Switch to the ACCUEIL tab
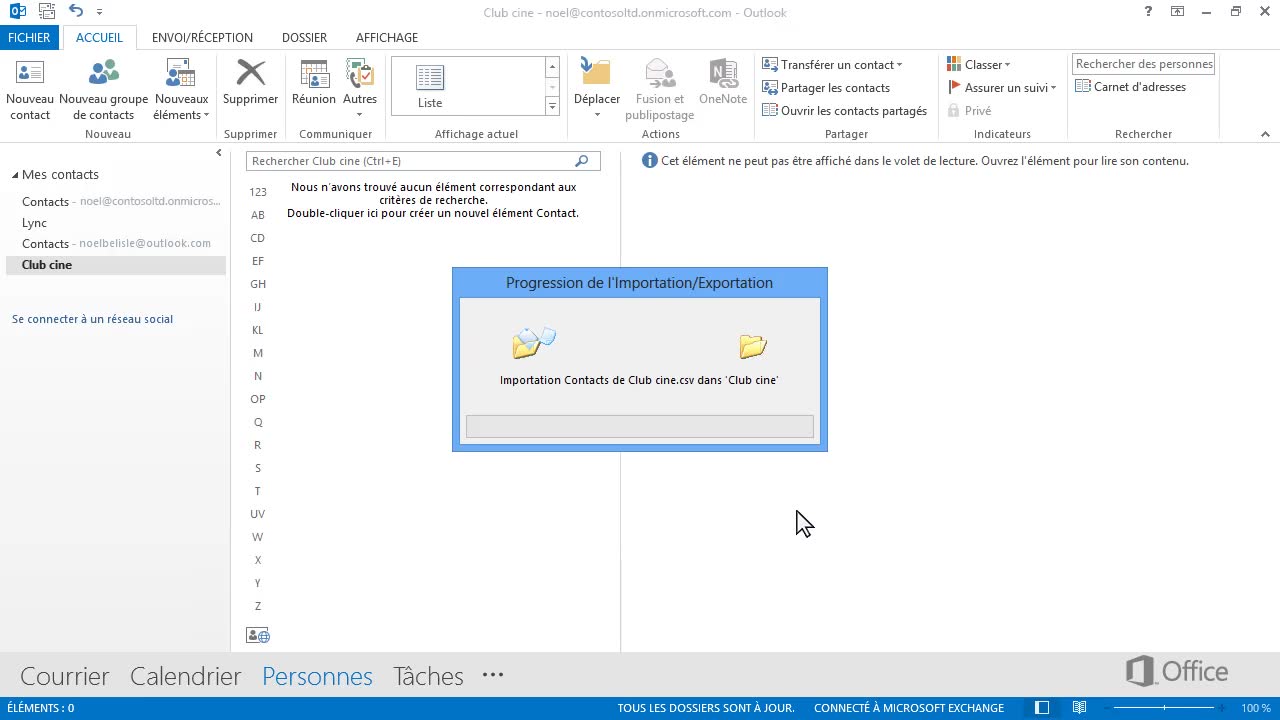This screenshot has height=720, width=1280. click(99, 37)
